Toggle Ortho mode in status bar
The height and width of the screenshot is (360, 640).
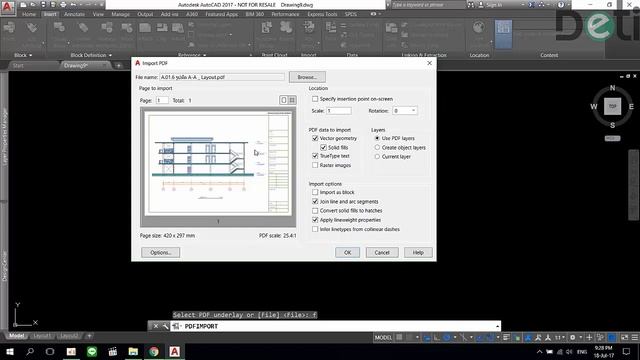437,337
